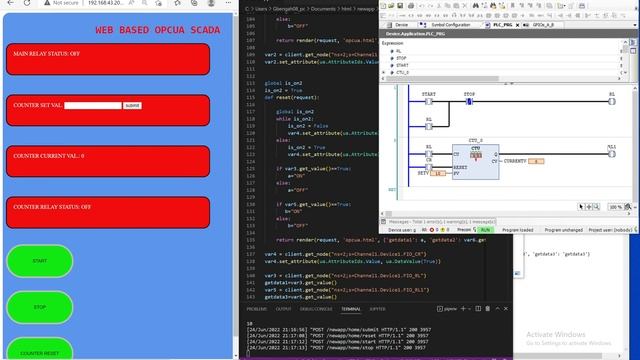Expand the CTU_0 expression row
The width and height of the screenshot is (640, 360).
(383, 72)
